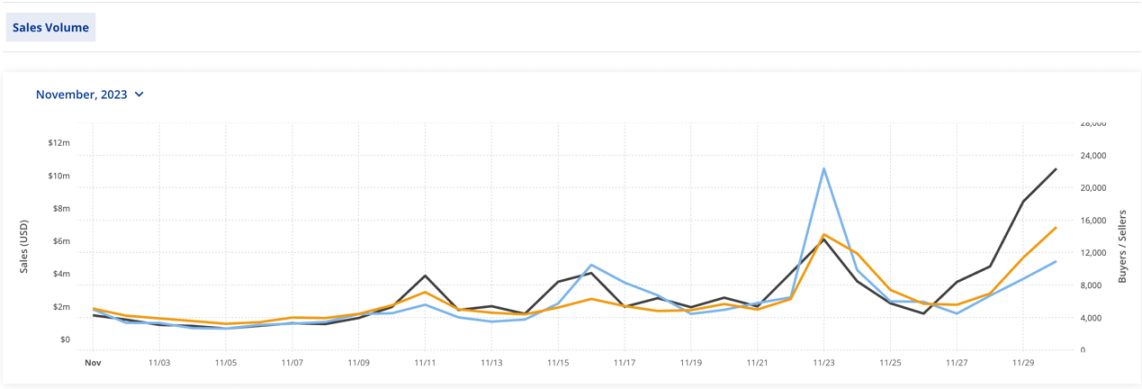
Task: Click the $0 y-axis tick label
Action: 66,339
